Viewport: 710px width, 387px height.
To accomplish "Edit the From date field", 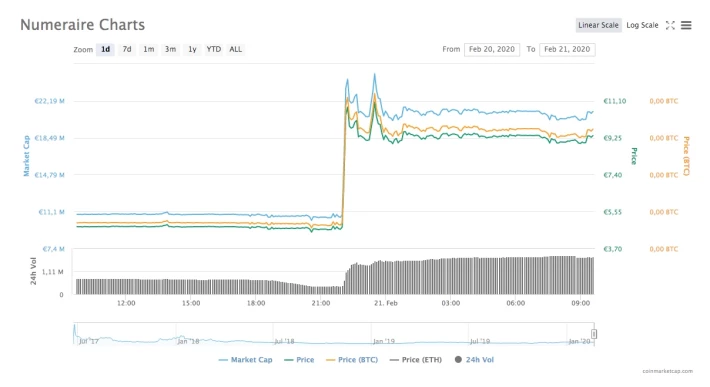I will coord(492,49).
